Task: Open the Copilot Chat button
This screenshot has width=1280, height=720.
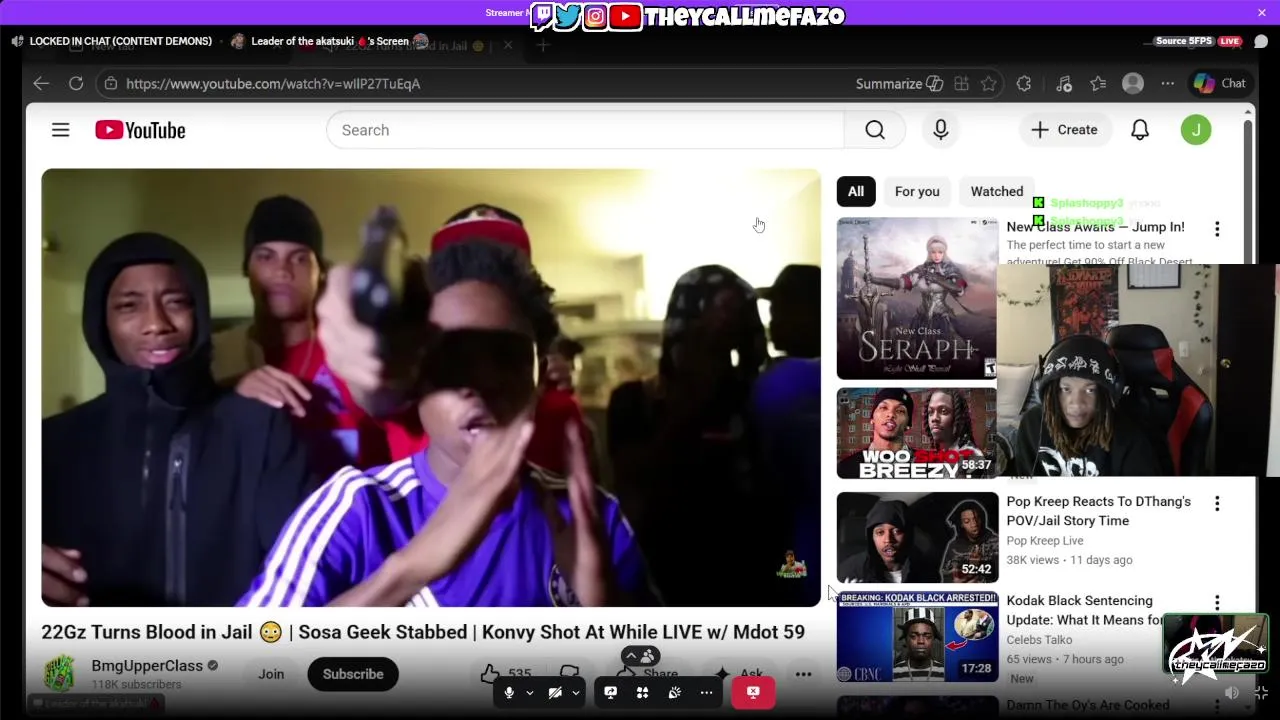Action: click(x=1220, y=84)
